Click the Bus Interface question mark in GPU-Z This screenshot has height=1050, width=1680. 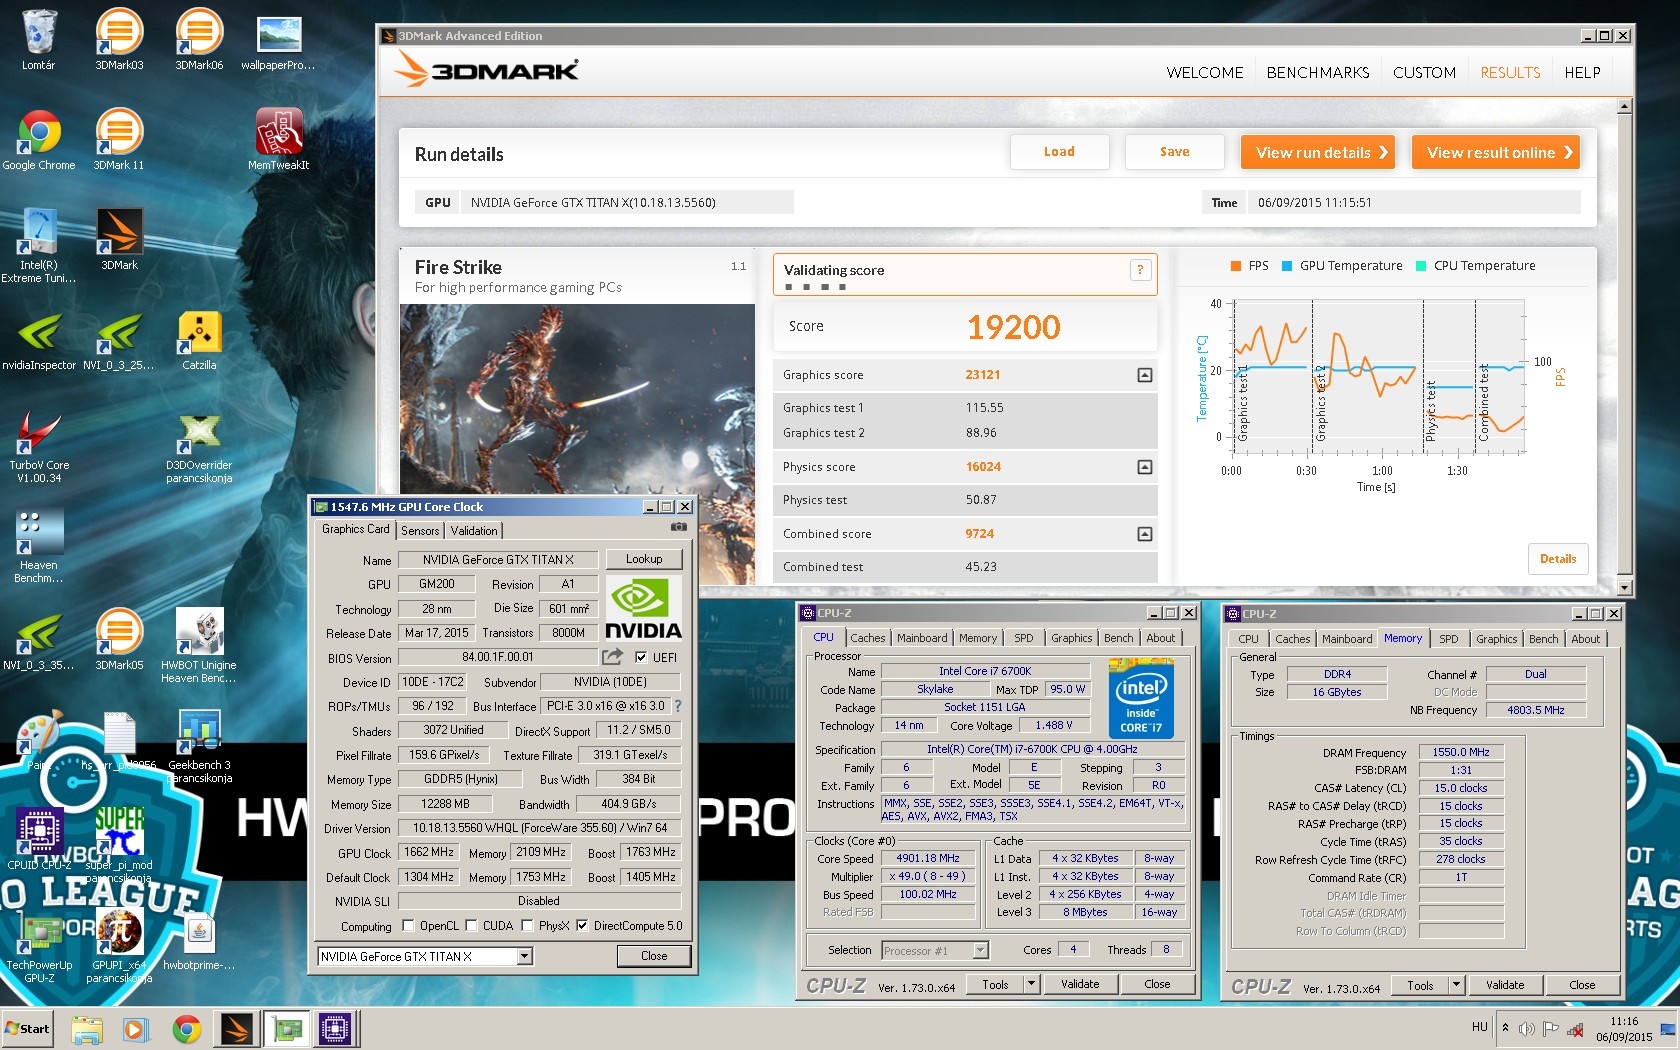(678, 706)
